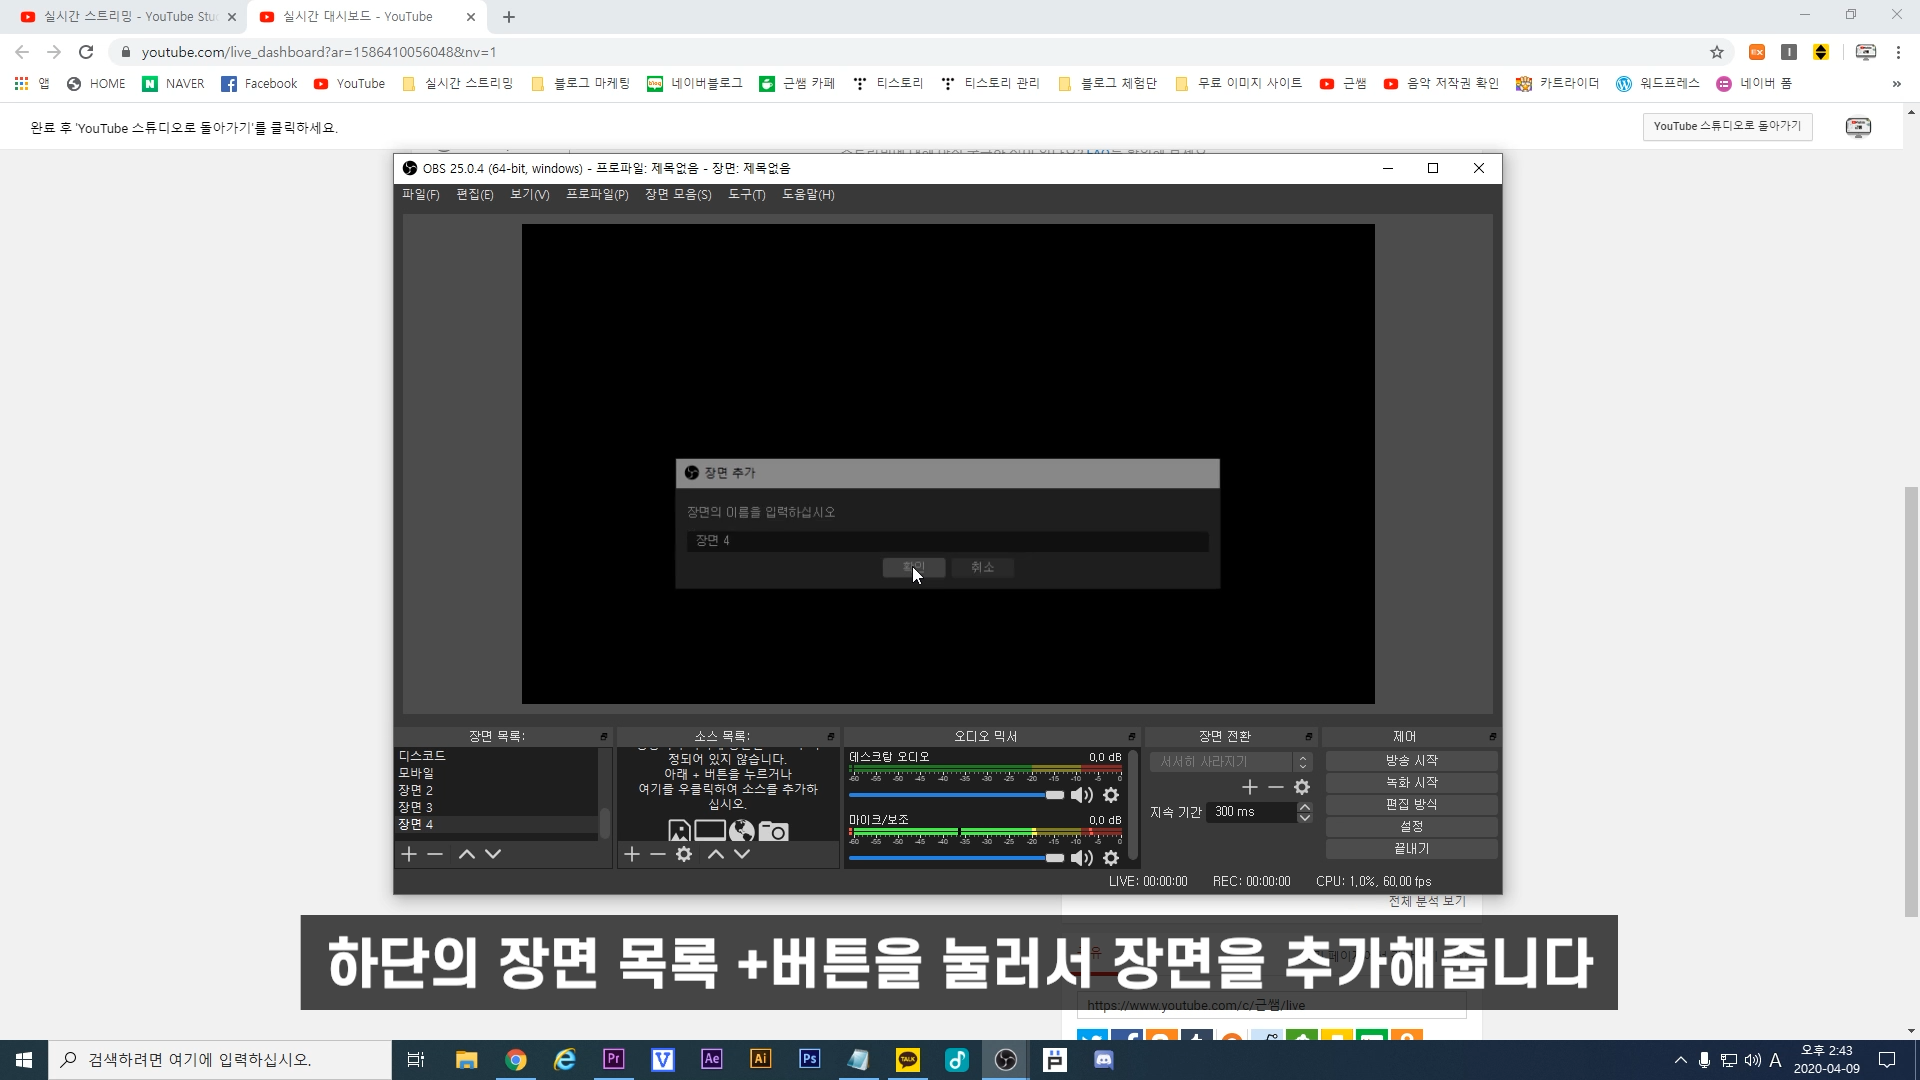1920x1080 pixels.
Task: Increase the 지속 기간 duration with the up arrow
Action: tap(1304, 807)
